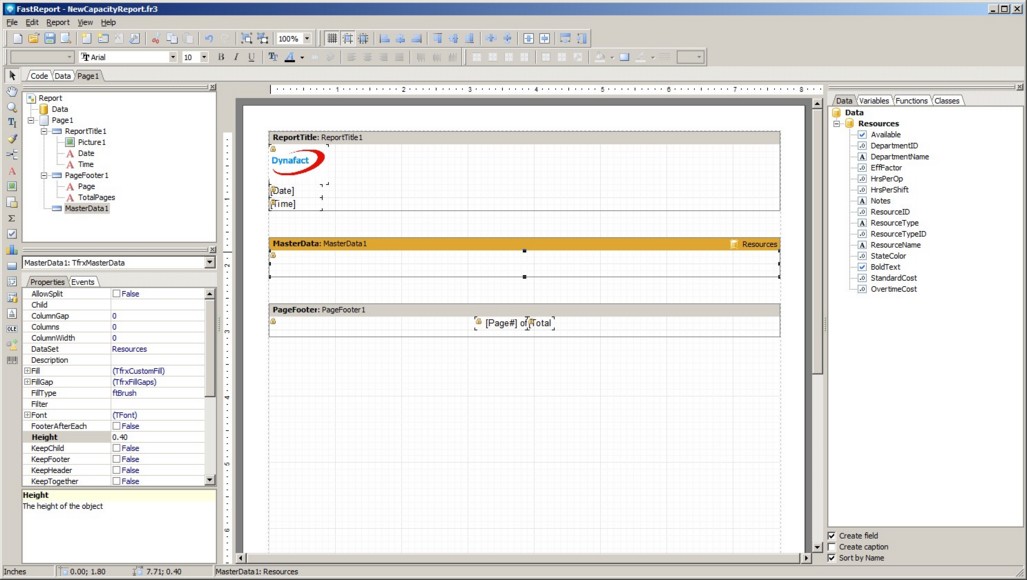Click the Insert Chart object tool
Image resolution: width=1027 pixels, height=580 pixels.
pos(12,250)
